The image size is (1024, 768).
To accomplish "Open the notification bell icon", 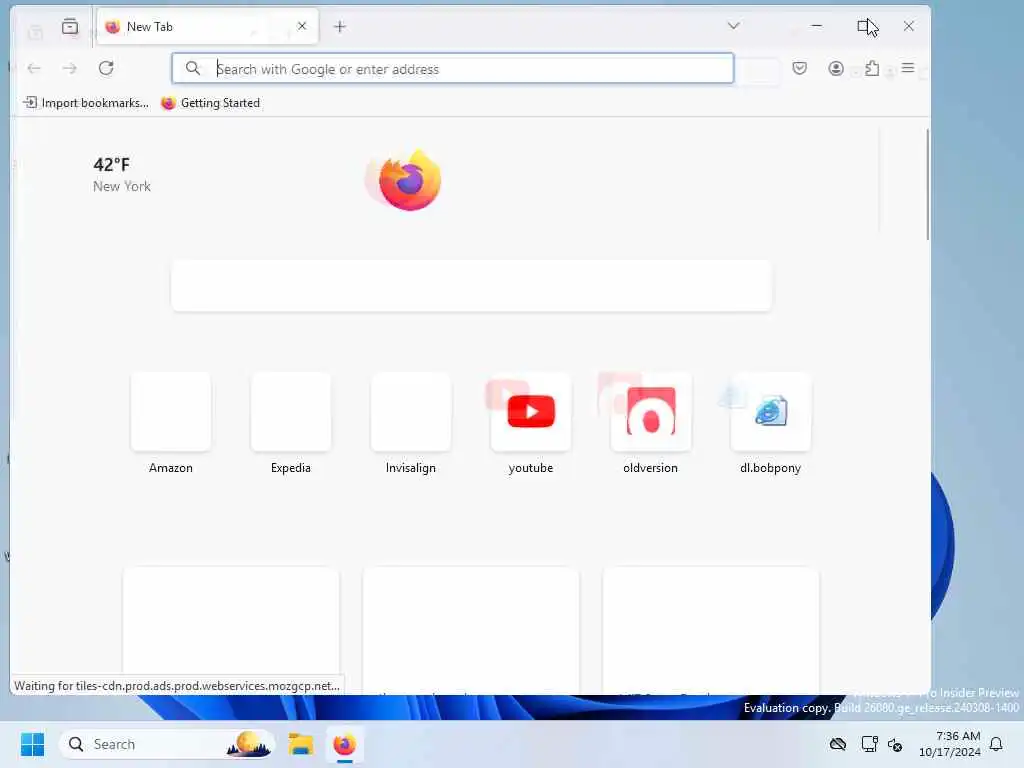I will pyautogui.click(x=996, y=744).
